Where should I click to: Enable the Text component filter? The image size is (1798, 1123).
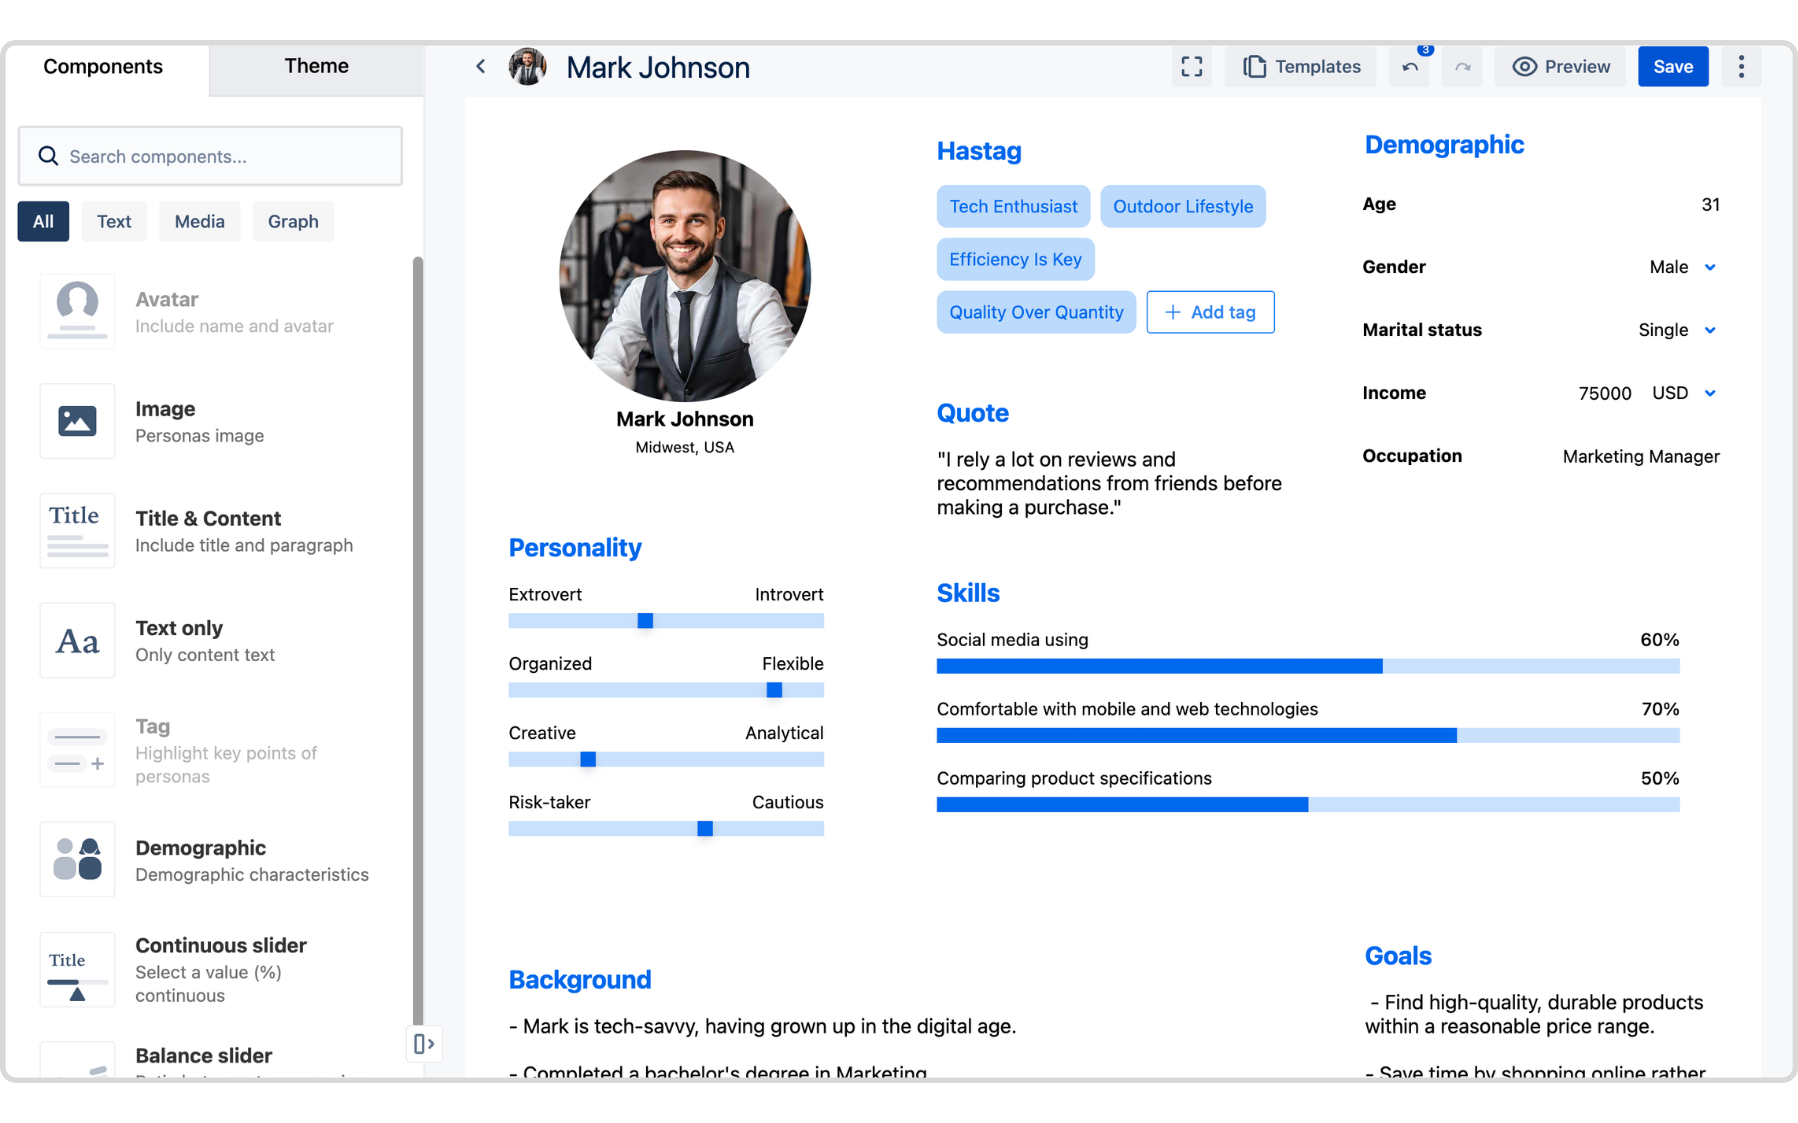tap(113, 221)
